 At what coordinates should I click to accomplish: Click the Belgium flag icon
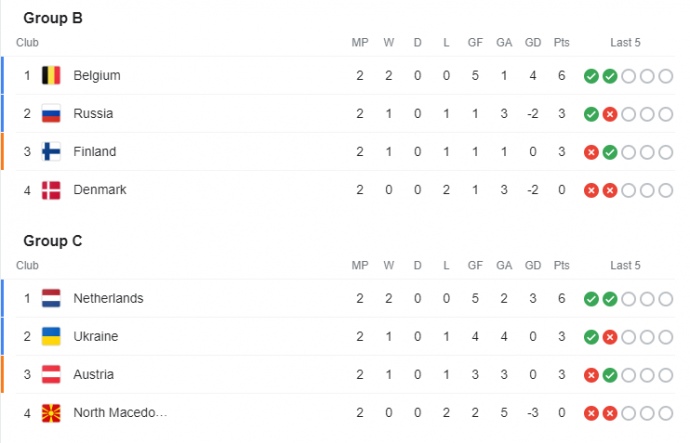click(x=51, y=76)
